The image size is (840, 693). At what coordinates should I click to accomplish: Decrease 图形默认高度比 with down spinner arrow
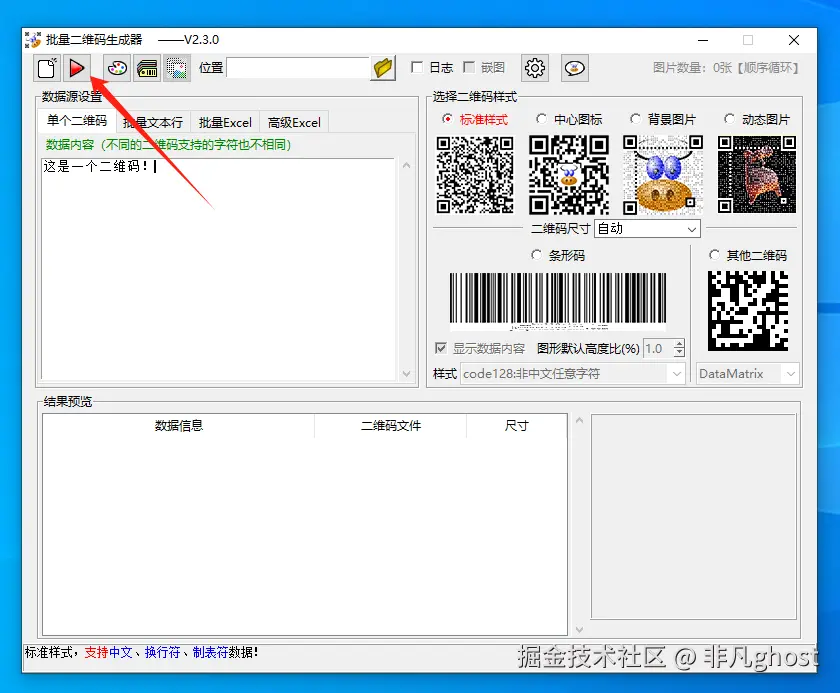[679, 353]
